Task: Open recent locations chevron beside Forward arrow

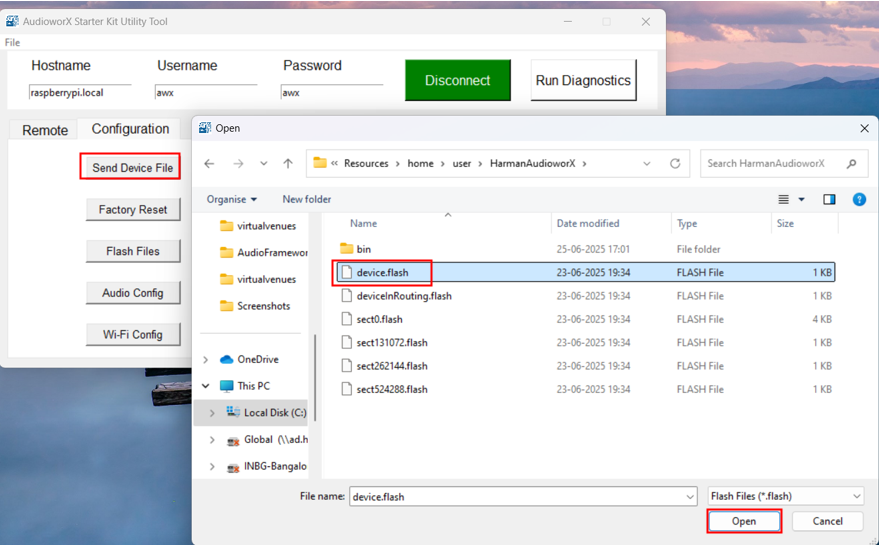Action: [x=263, y=164]
